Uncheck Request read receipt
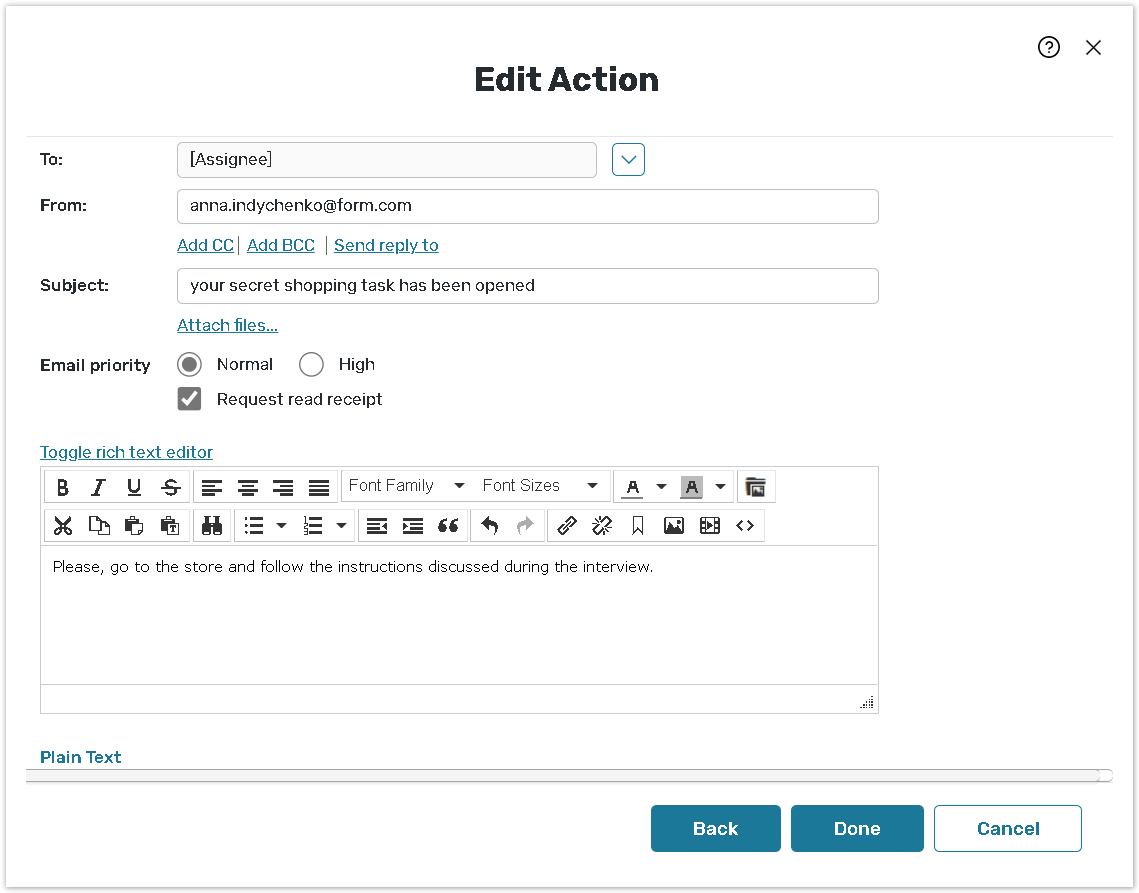 (189, 399)
